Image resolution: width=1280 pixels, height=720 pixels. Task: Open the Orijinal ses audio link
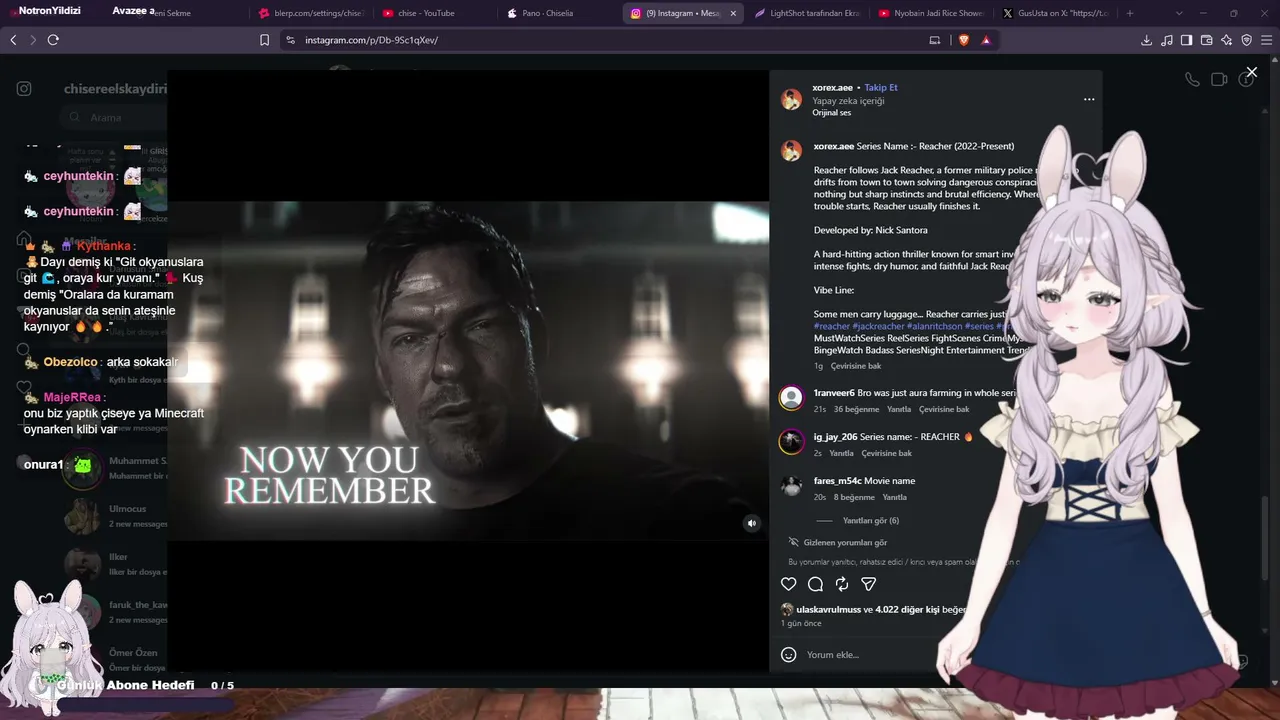pos(831,113)
